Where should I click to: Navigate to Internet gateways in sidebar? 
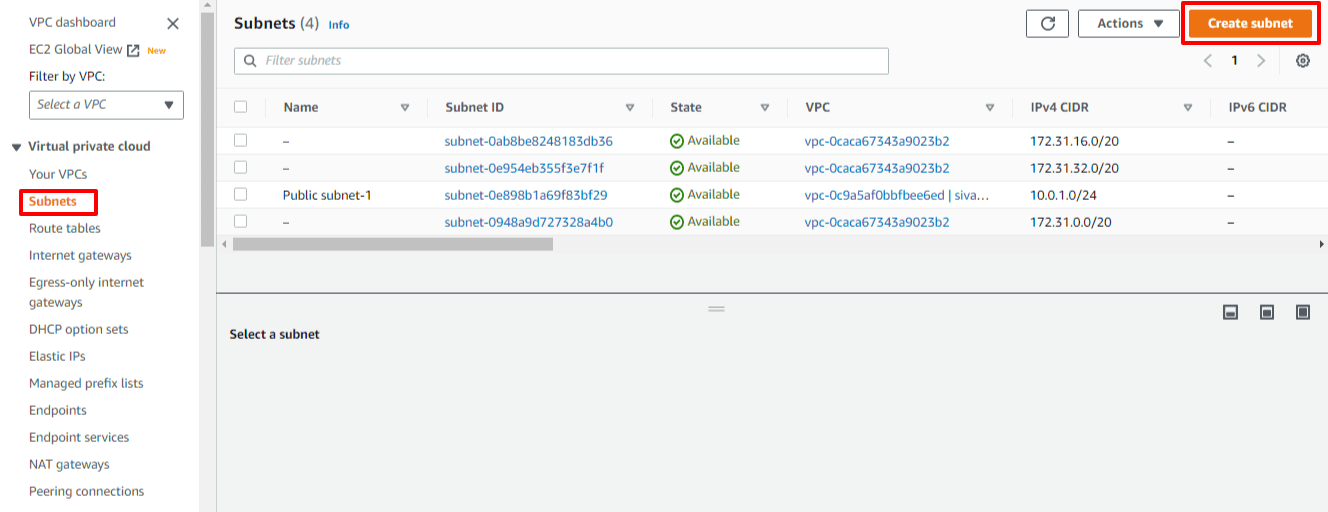tap(80, 255)
